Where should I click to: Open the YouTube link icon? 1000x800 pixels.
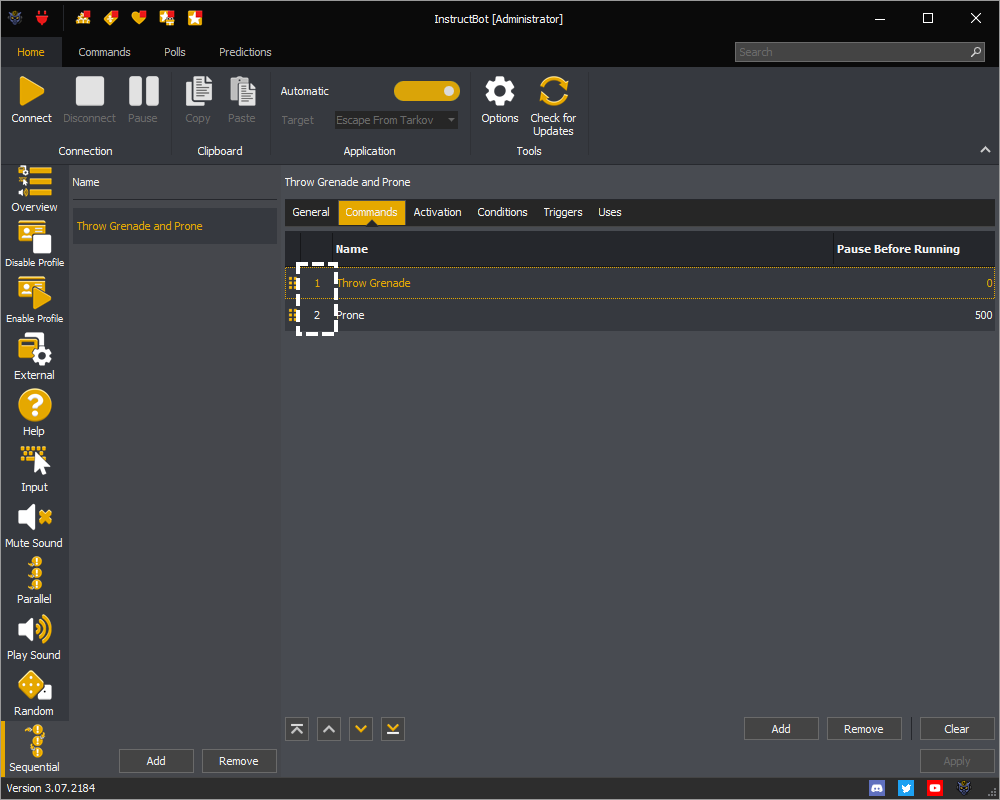935,788
